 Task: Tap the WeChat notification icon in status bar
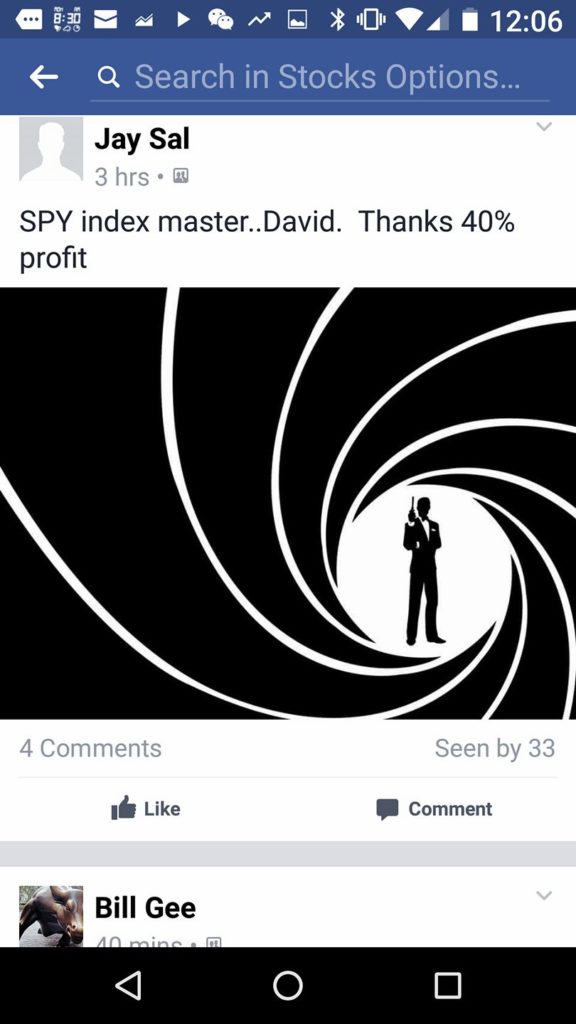(x=221, y=20)
